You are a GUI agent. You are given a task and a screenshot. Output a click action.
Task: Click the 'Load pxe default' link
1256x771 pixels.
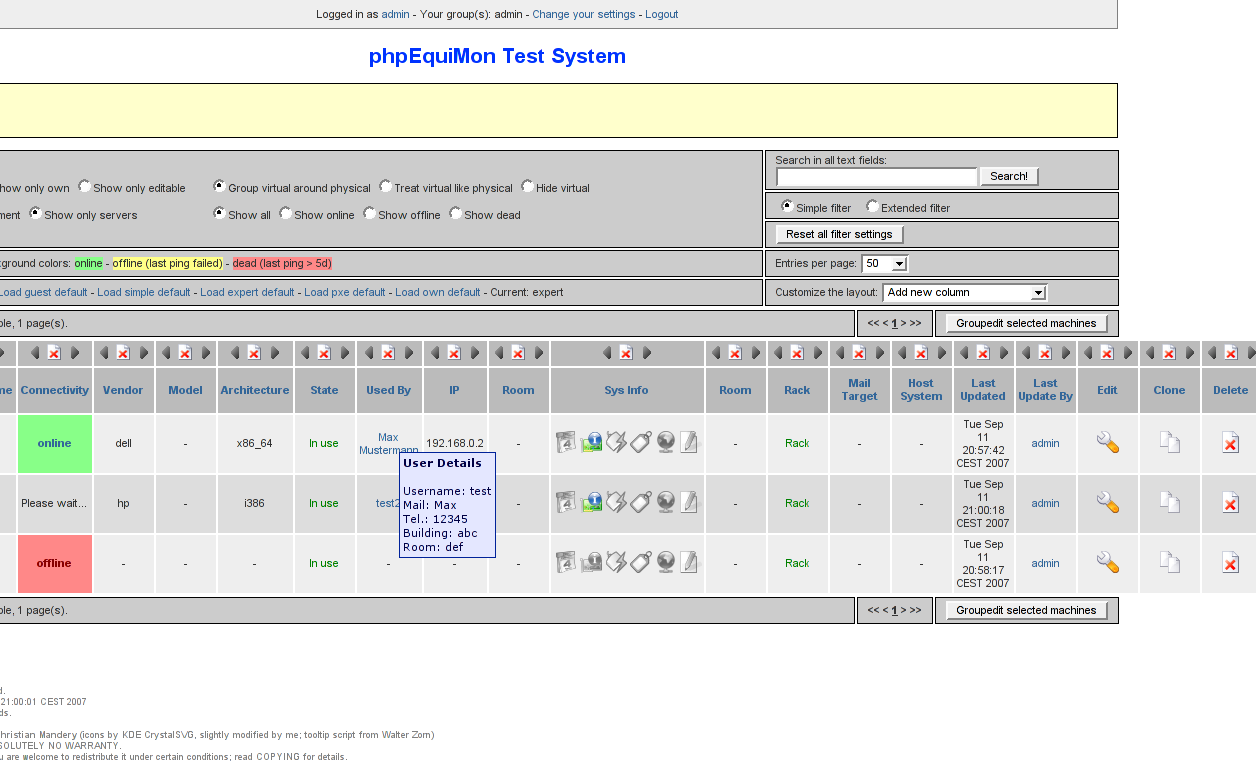[345, 293]
